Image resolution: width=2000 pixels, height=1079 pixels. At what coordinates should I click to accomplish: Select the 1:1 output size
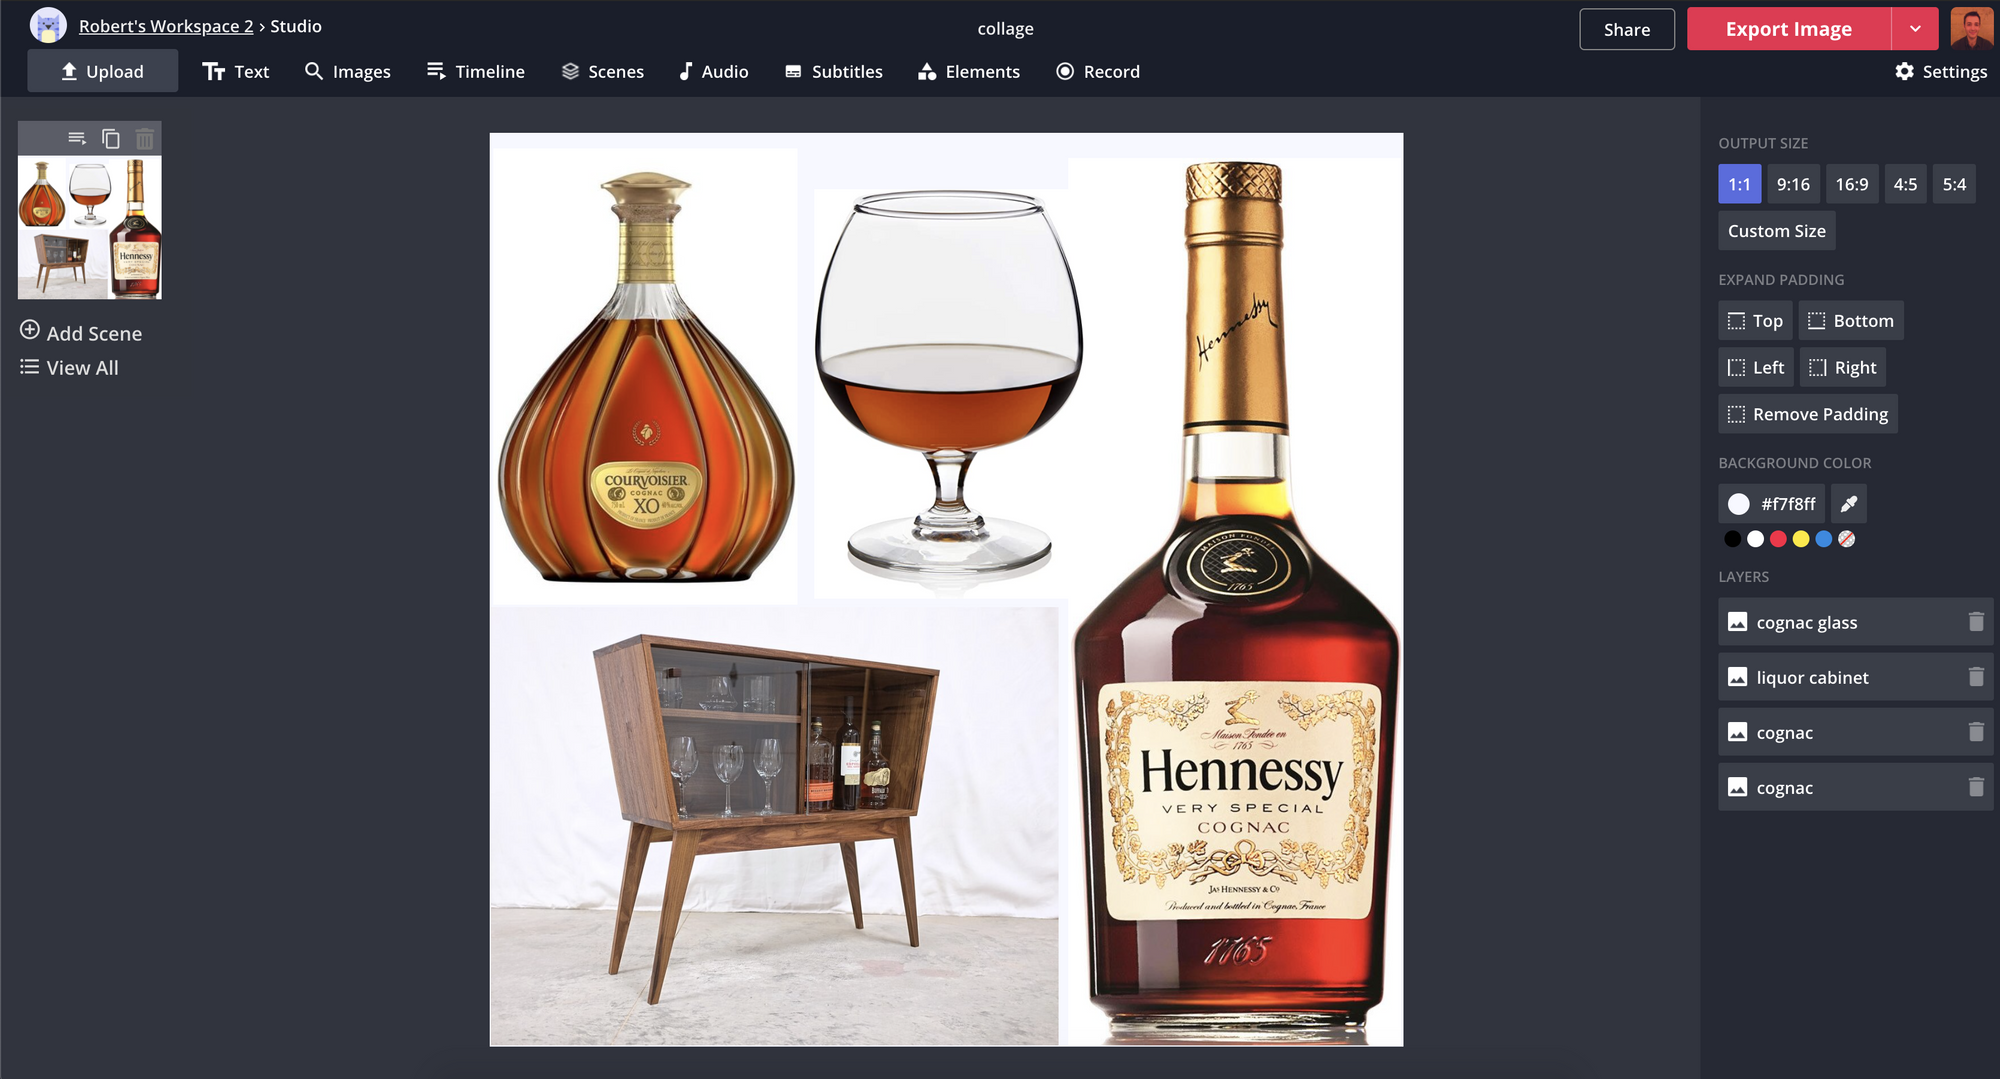pyautogui.click(x=1740, y=184)
